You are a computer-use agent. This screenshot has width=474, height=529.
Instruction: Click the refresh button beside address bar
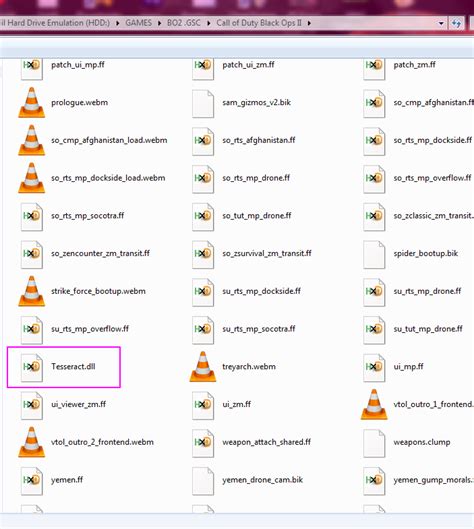pos(456,24)
